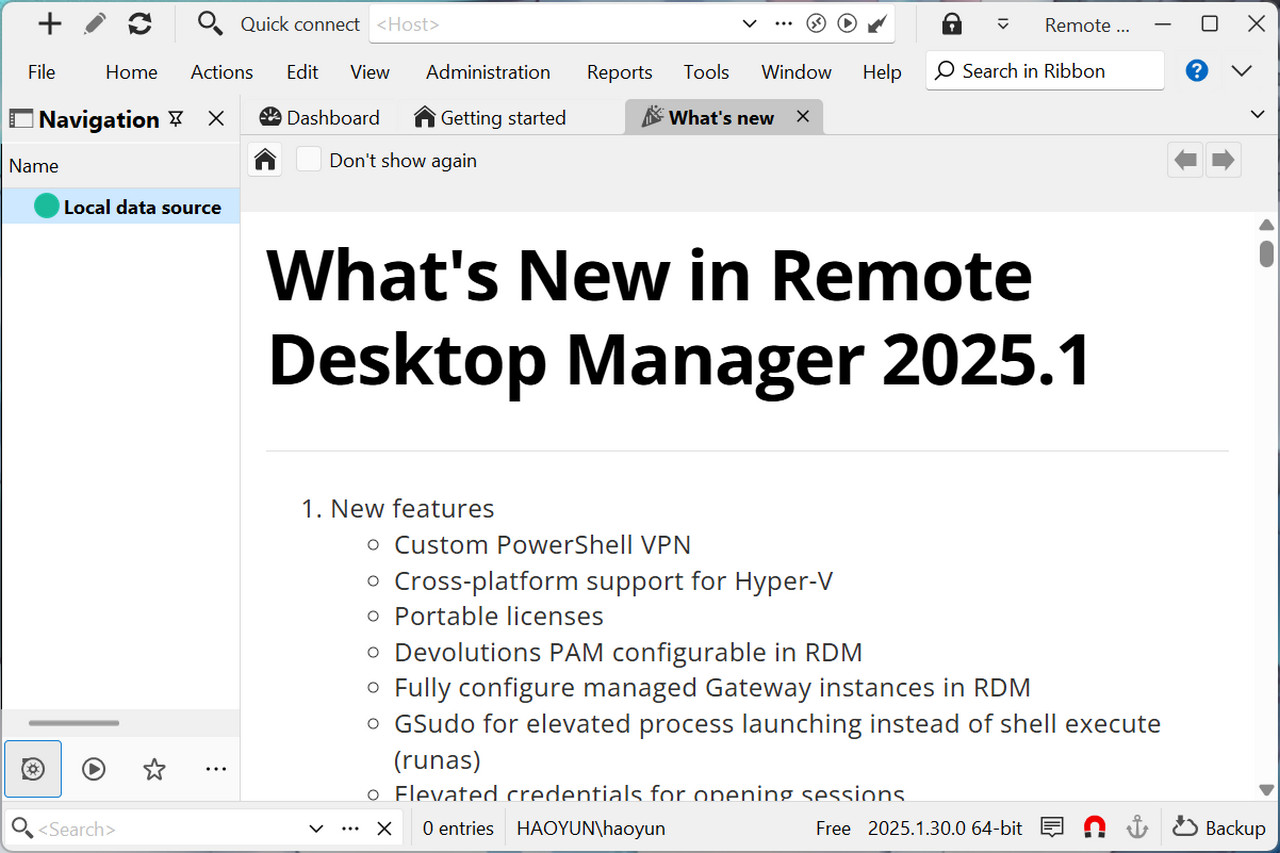1280x853 pixels.
Task: Click the red magnet icon in status bar
Action: (1096, 827)
